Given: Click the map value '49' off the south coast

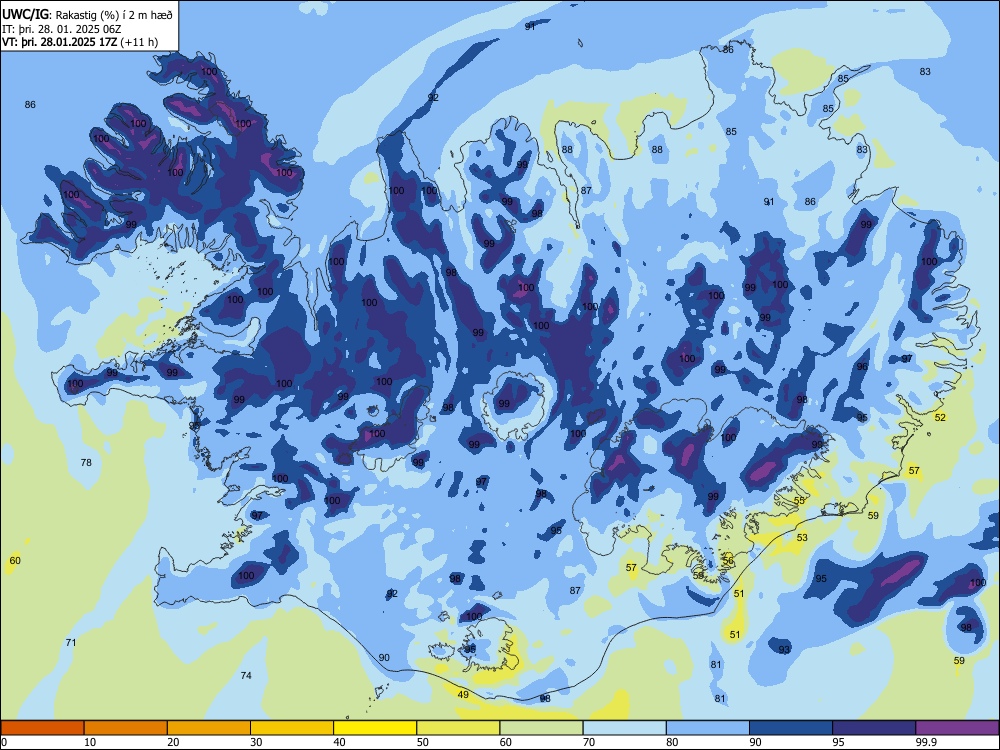Looking at the screenshot, I should click(x=463, y=695).
